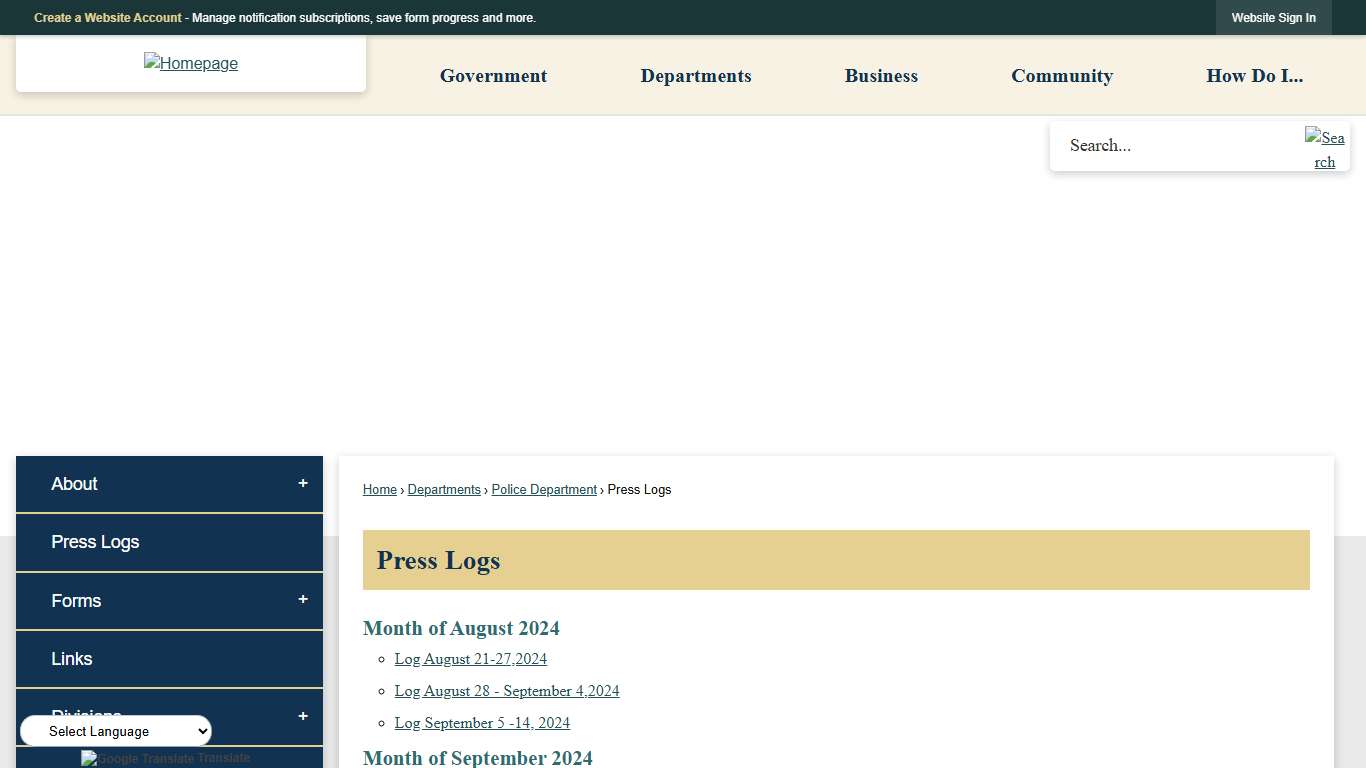This screenshot has width=1366, height=768.
Task: Open Log September 5-14, 2024 link
Action: (x=482, y=723)
